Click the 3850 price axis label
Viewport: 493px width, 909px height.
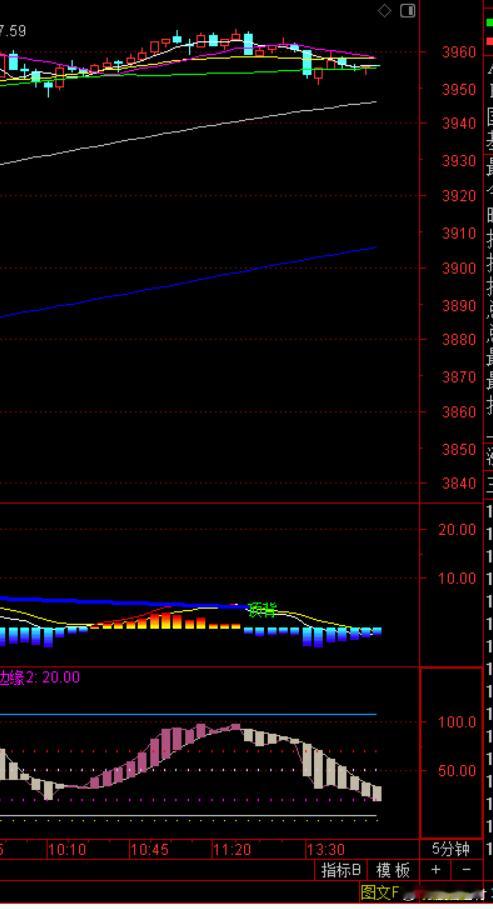click(x=458, y=449)
